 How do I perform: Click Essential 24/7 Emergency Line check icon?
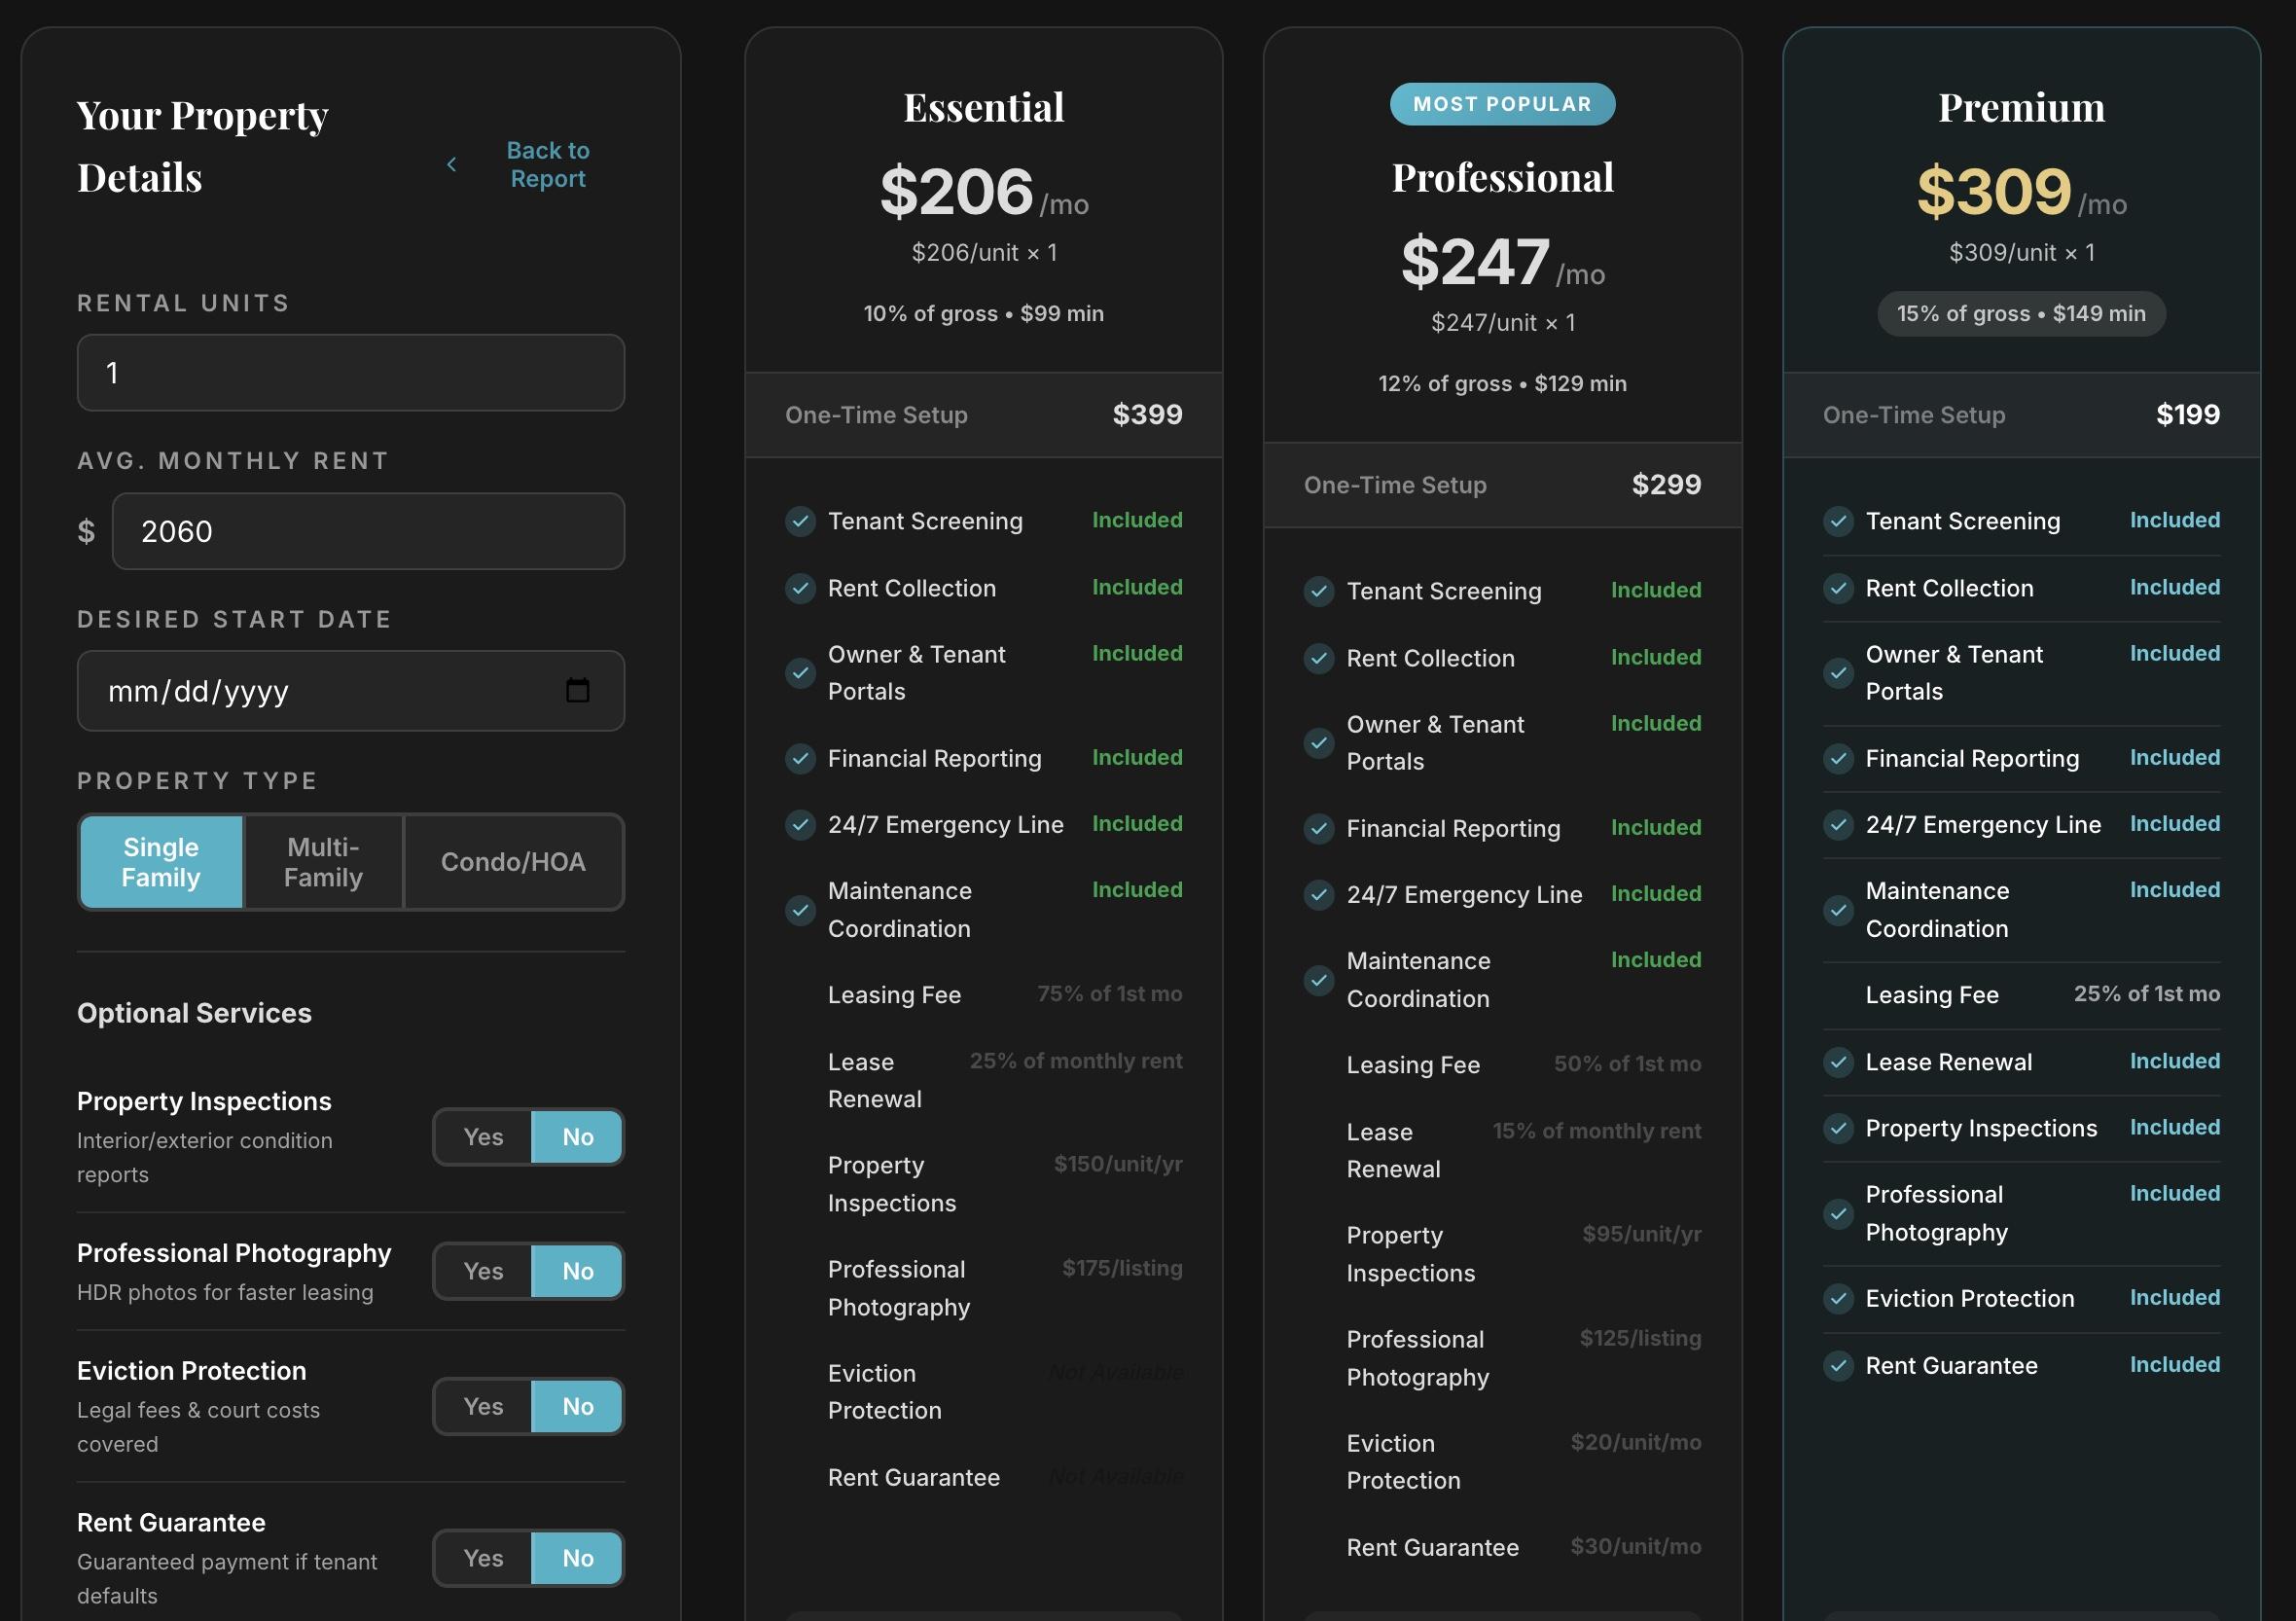pos(800,825)
